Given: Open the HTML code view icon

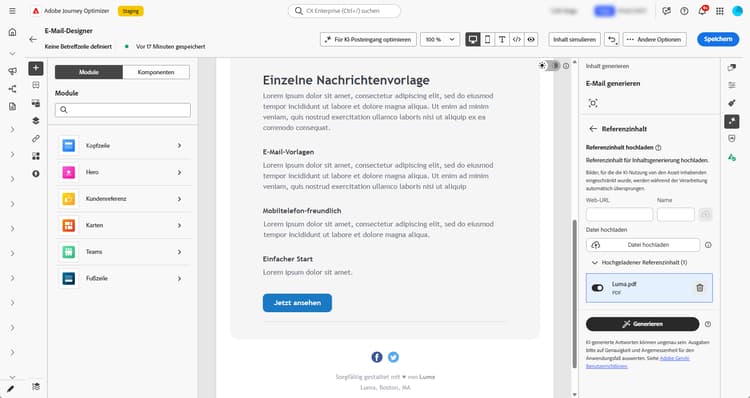Looking at the screenshot, I should 517,39.
